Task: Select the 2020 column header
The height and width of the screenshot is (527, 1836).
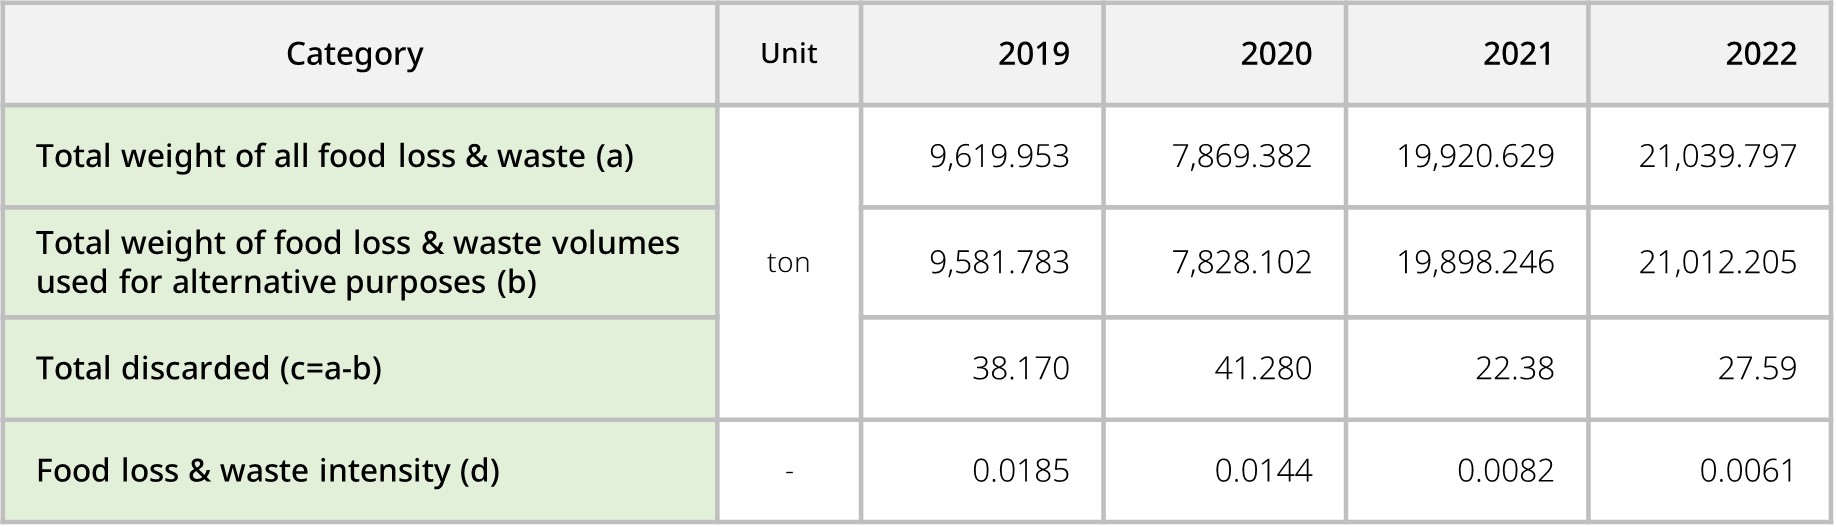Action: coord(1275,54)
